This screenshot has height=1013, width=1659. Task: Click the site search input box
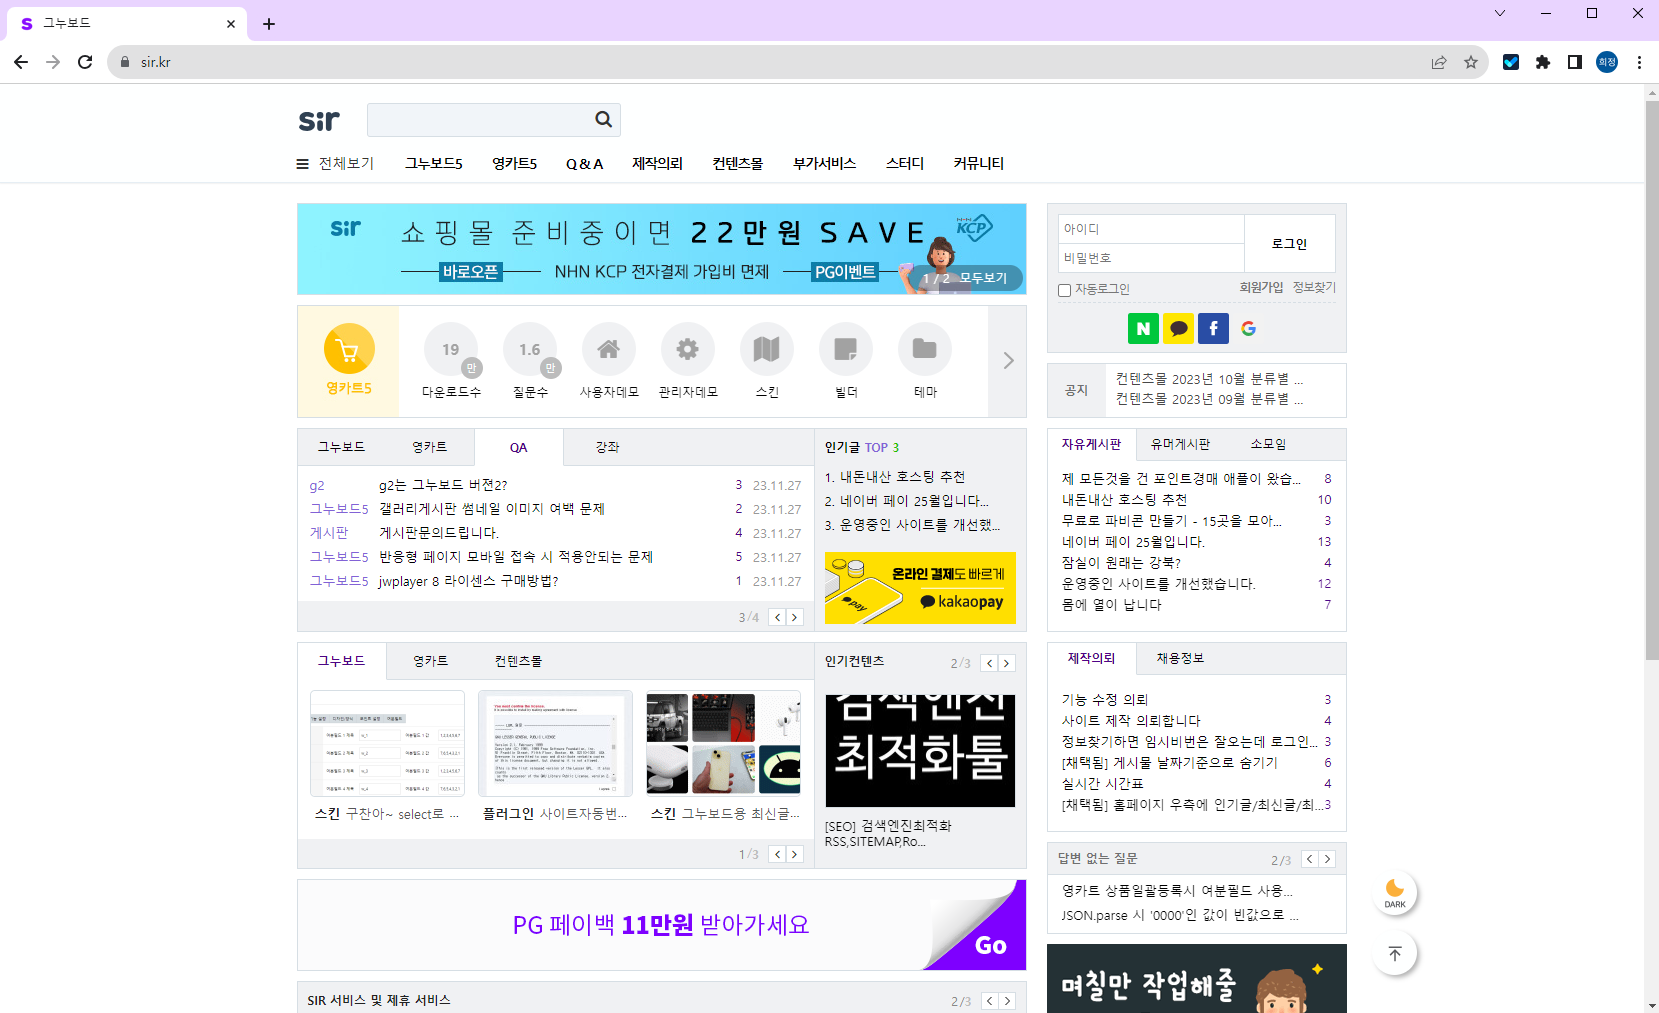pos(480,120)
